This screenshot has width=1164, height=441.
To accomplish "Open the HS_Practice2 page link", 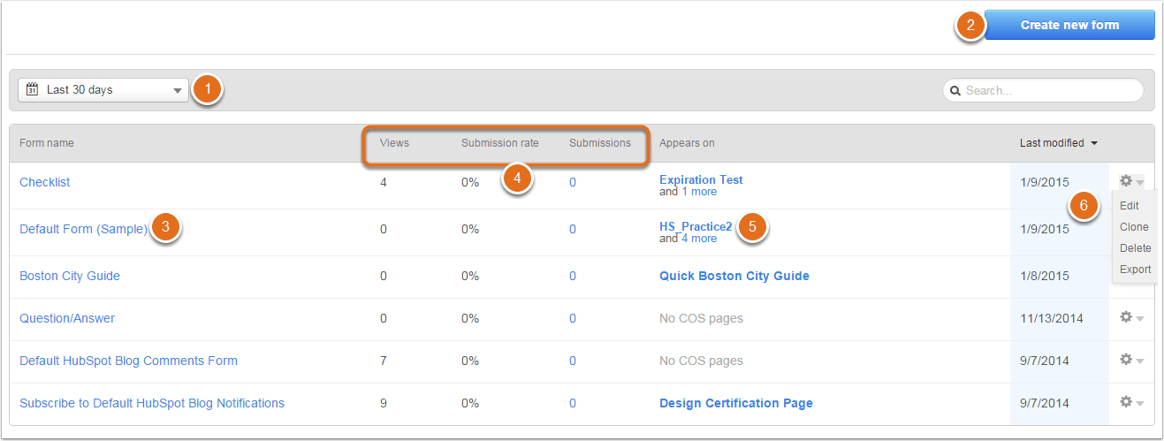I will pos(696,226).
